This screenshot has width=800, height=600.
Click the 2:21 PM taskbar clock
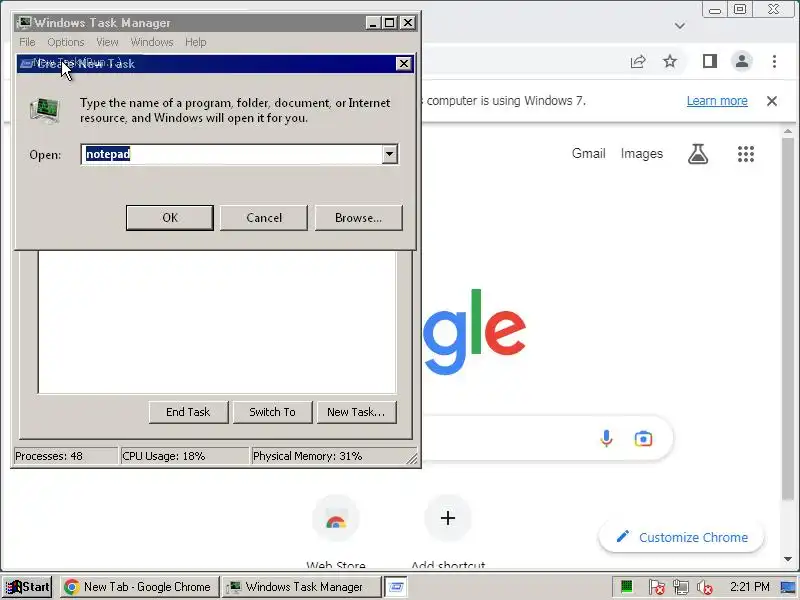[749, 587]
